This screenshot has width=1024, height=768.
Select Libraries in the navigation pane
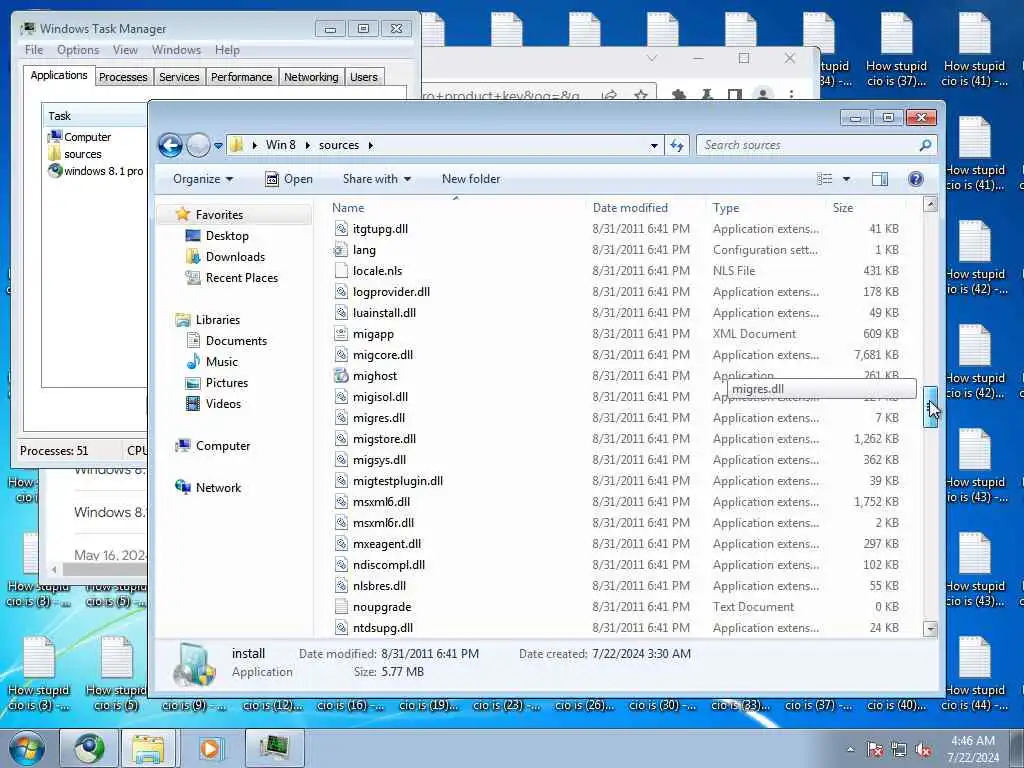coord(217,320)
